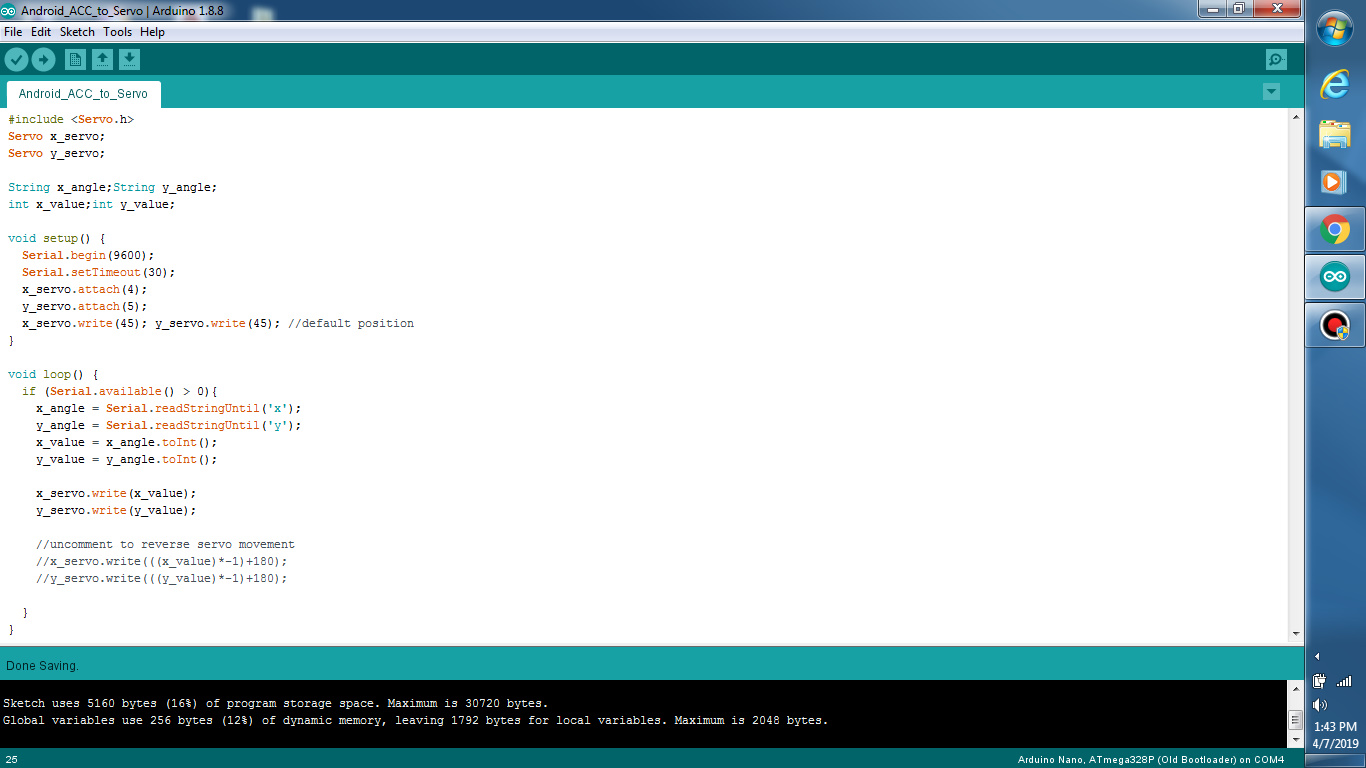This screenshot has width=1366, height=768.
Task: Expand the tab options dropdown arrow
Action: (x=1271, y=91)
